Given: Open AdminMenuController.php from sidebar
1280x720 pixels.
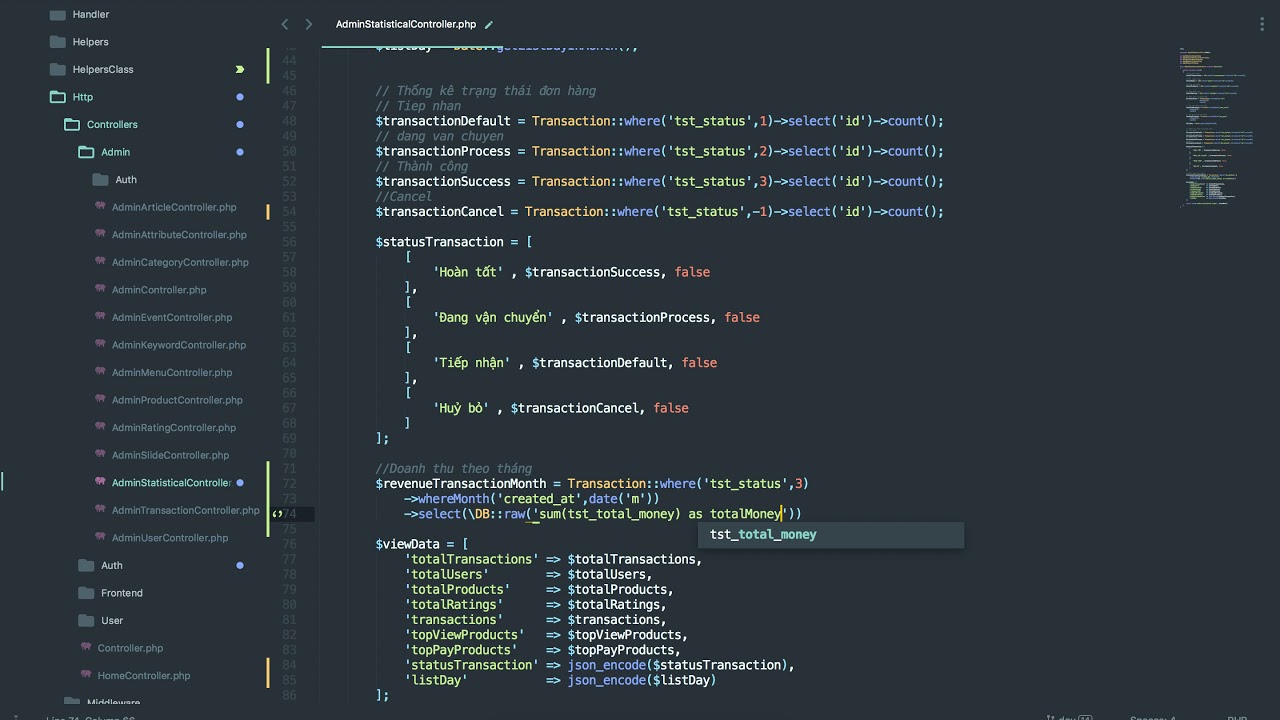Looking at the screenshot, I should coord(172,372).
